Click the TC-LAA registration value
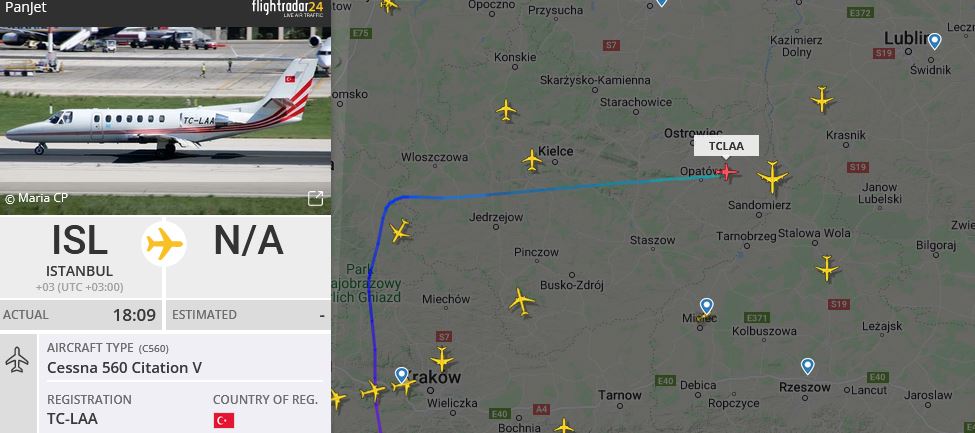 [72, 419]
